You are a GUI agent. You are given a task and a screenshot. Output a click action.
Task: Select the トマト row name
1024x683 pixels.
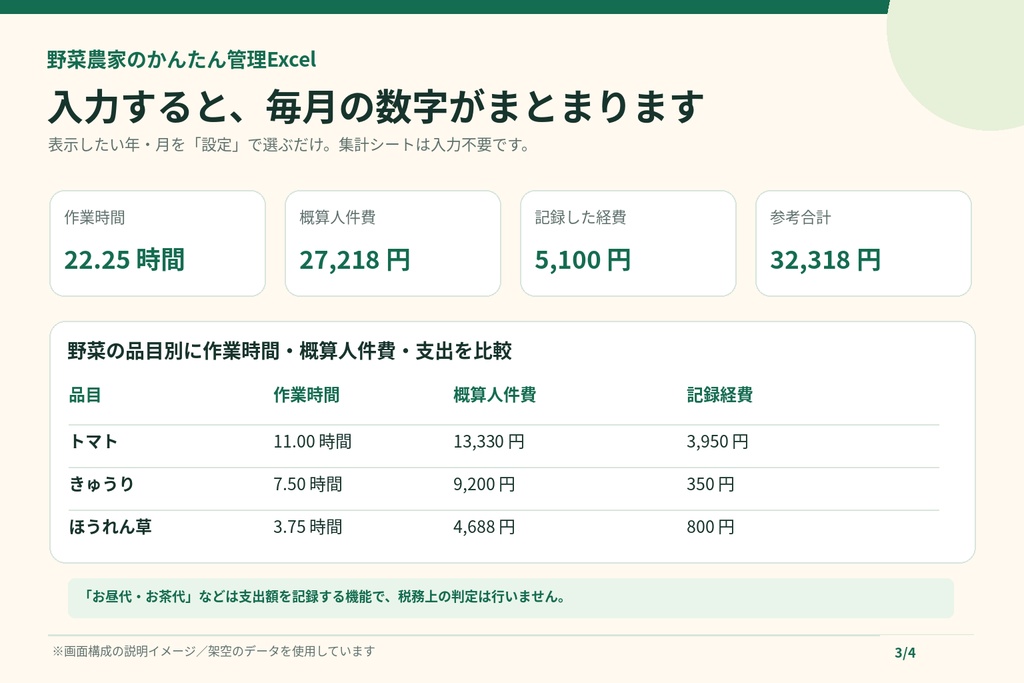pos(93,441)
